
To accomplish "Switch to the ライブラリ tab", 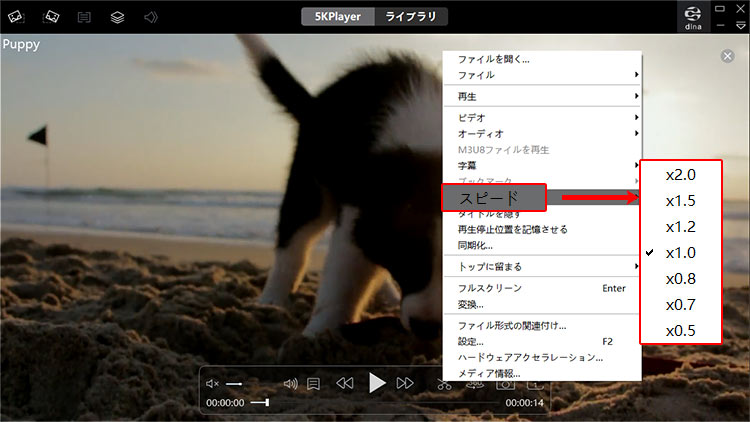I will tap(411, 17).
